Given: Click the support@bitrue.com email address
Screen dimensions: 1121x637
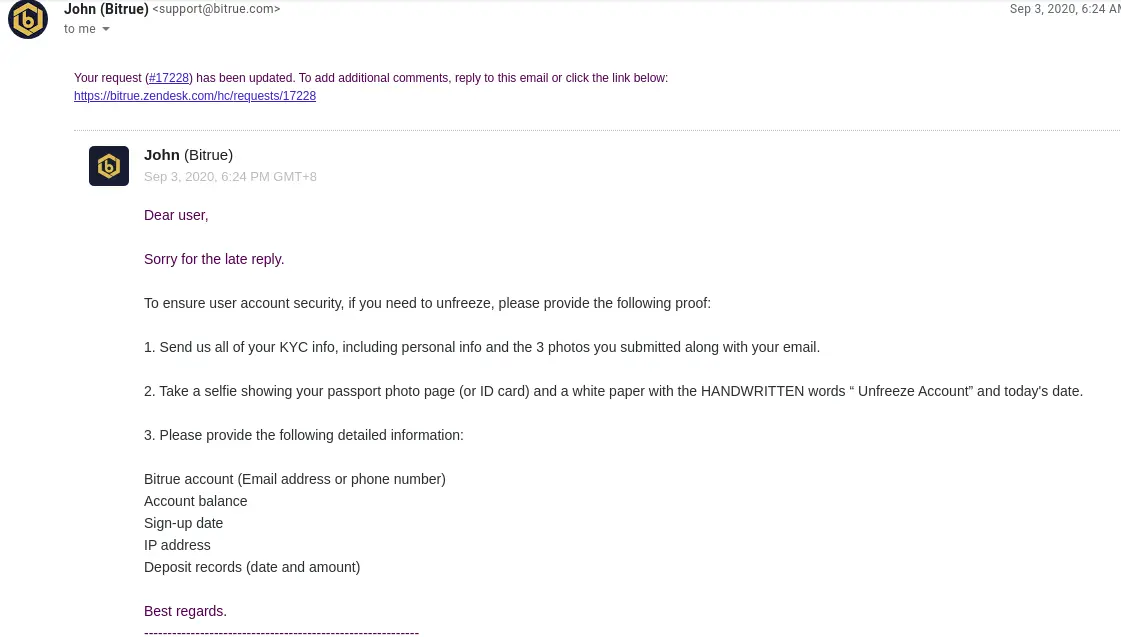Looking at the screenshot, I should point(216,9).
